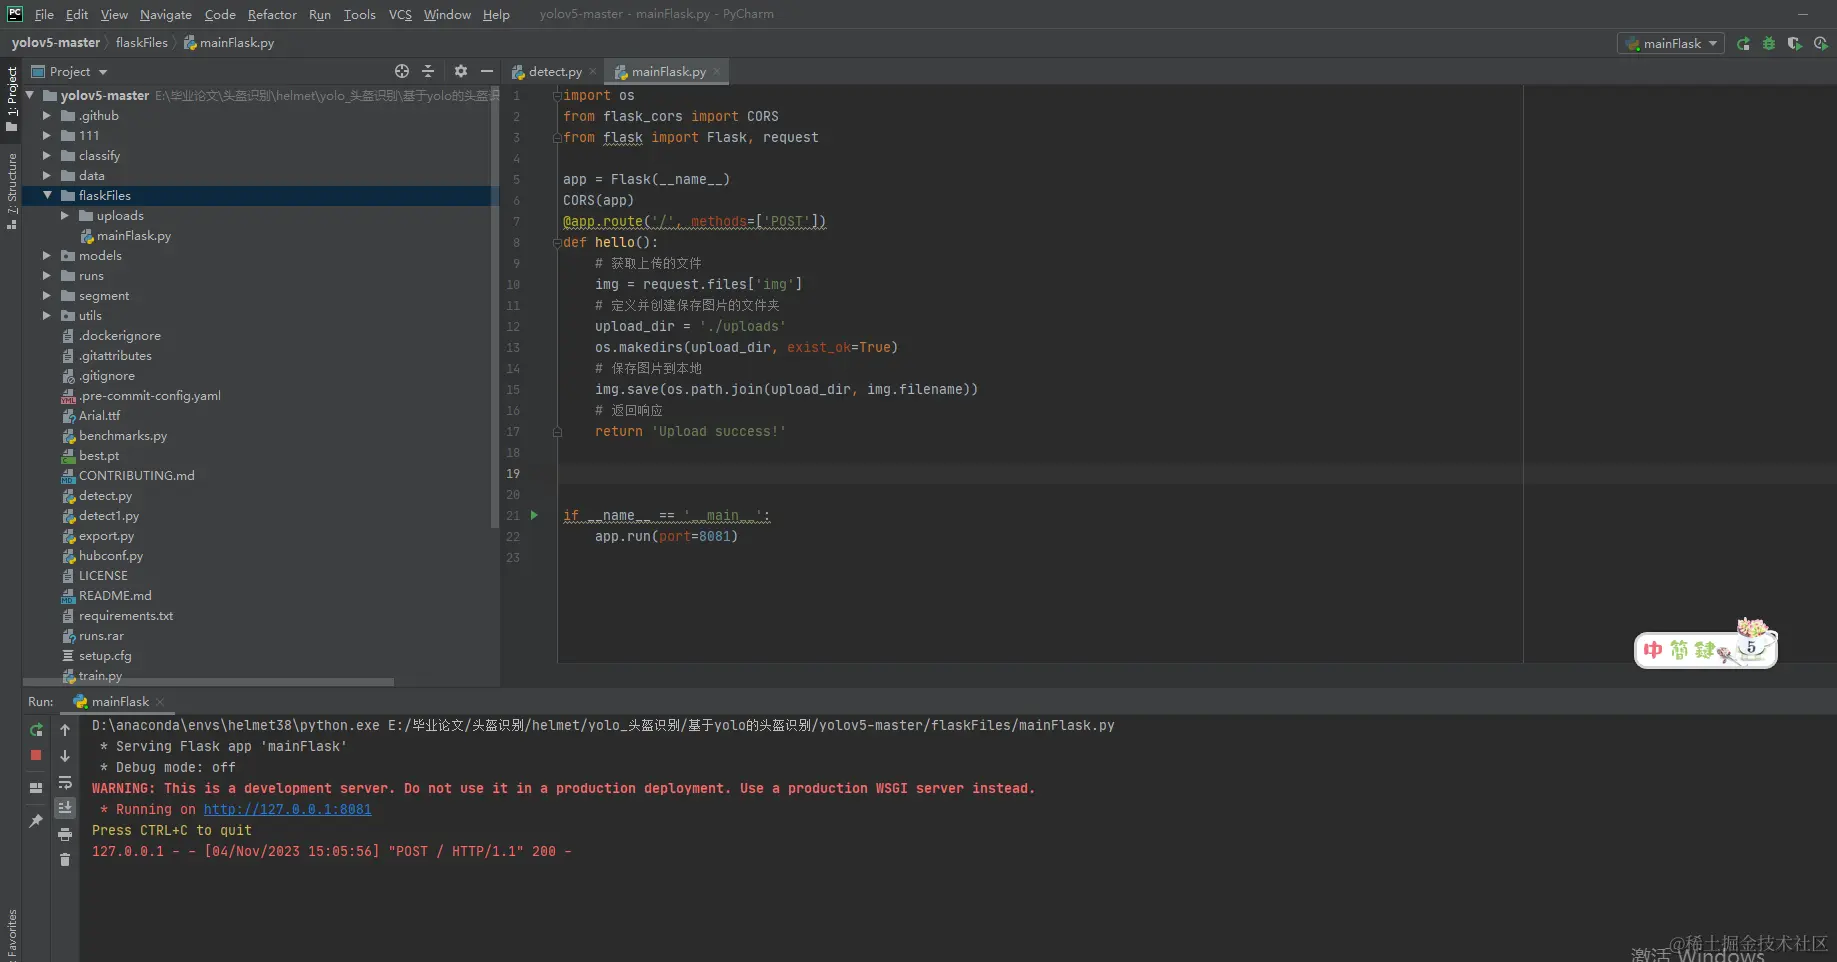Stop the running mainFlask process
1837x962 pixels.
pos(36,755)
